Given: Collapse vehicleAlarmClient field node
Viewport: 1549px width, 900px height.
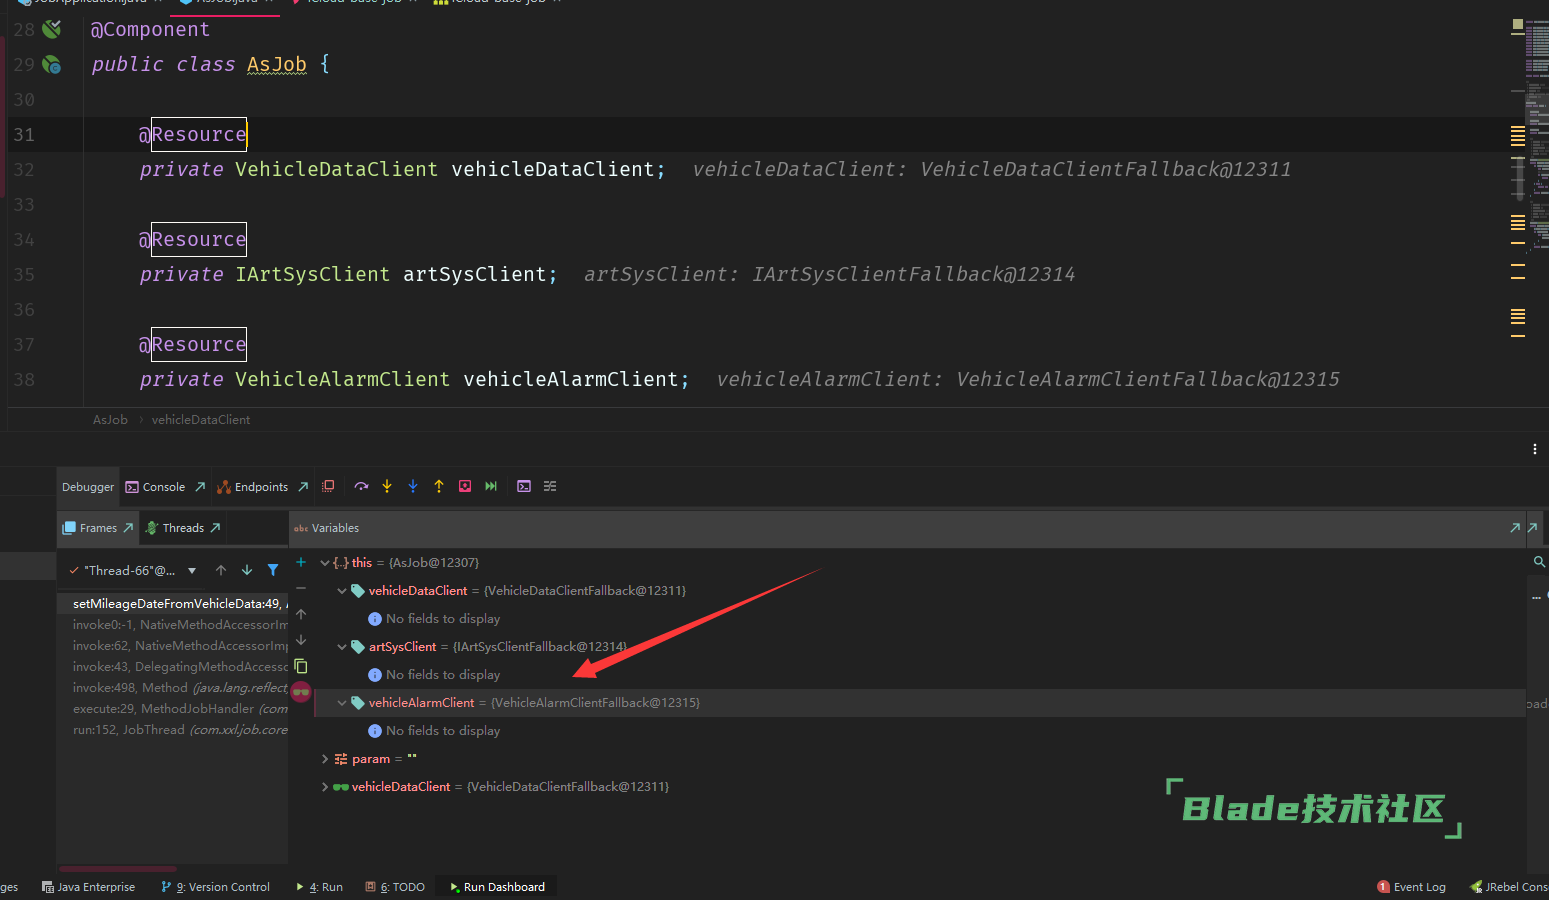Looking at the screenshot, I should tap(342, 703).
